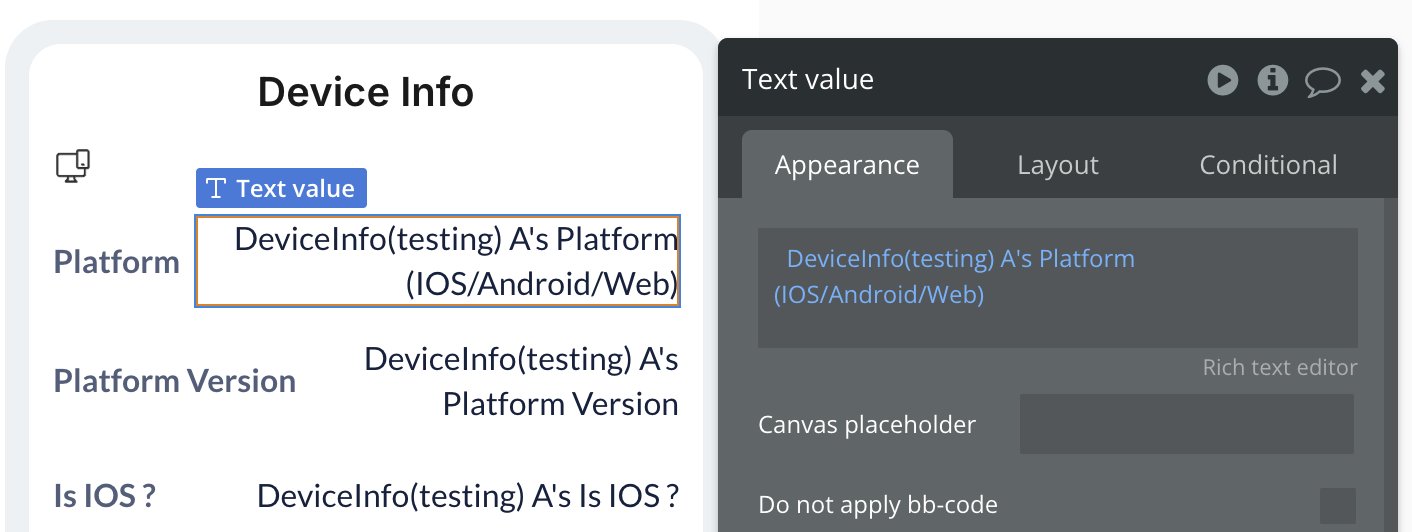Close the Text value property panel

[1373, 81]
